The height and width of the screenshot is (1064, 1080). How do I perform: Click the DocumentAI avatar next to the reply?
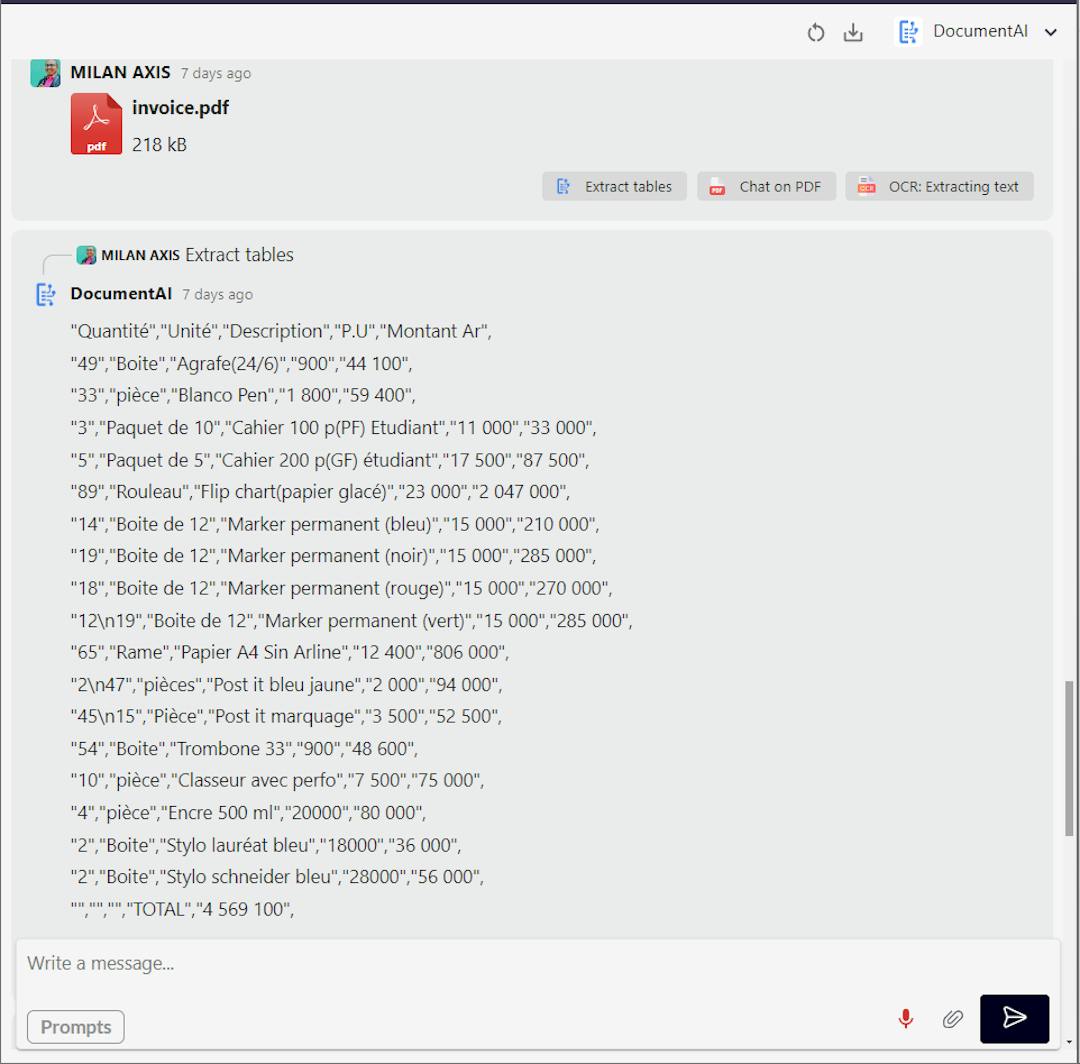(45, 294)
